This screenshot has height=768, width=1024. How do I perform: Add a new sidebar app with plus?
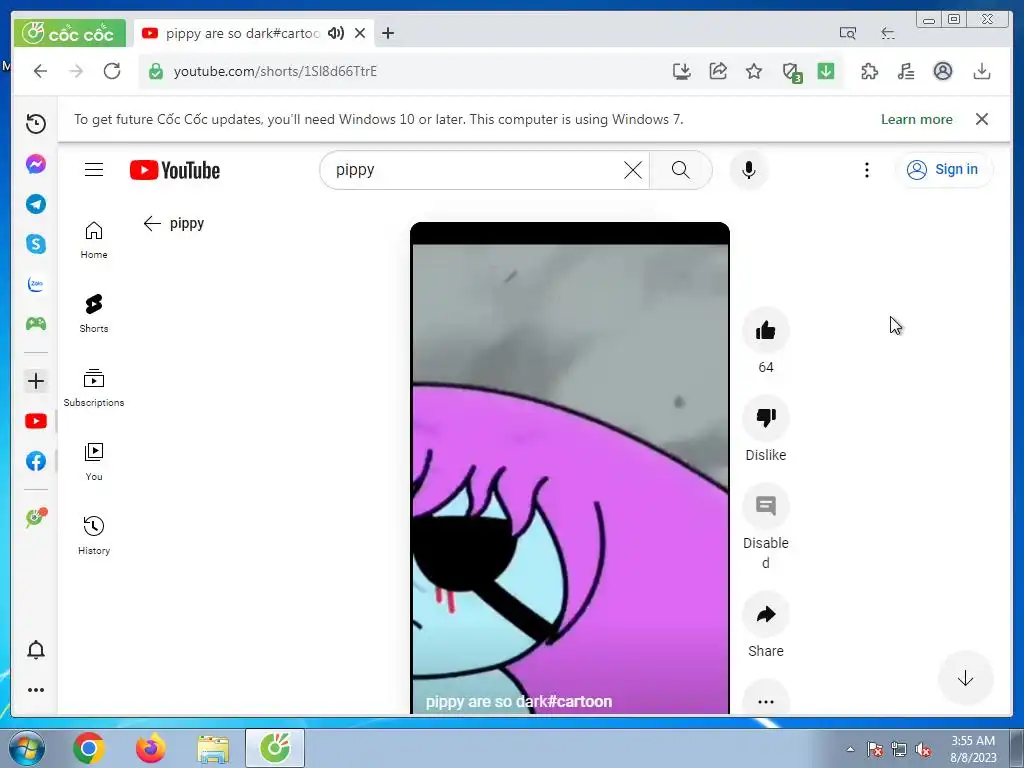coord(36,381)
